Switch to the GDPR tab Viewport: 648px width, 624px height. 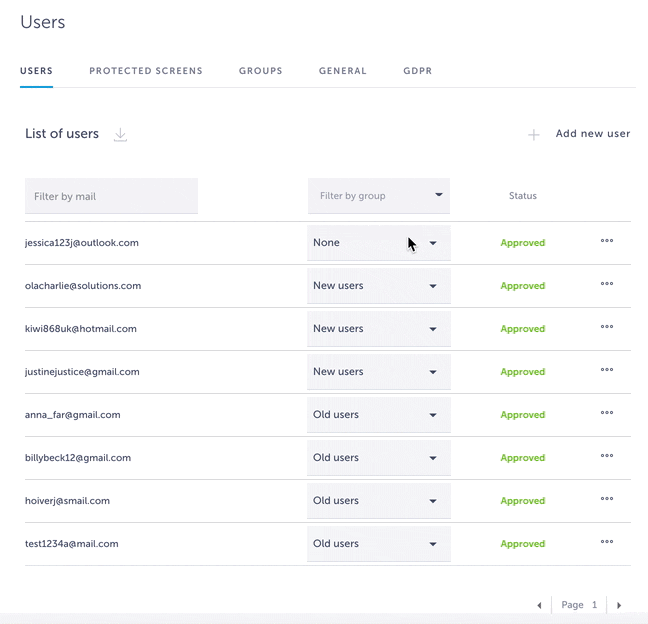(x=417, y=71)
